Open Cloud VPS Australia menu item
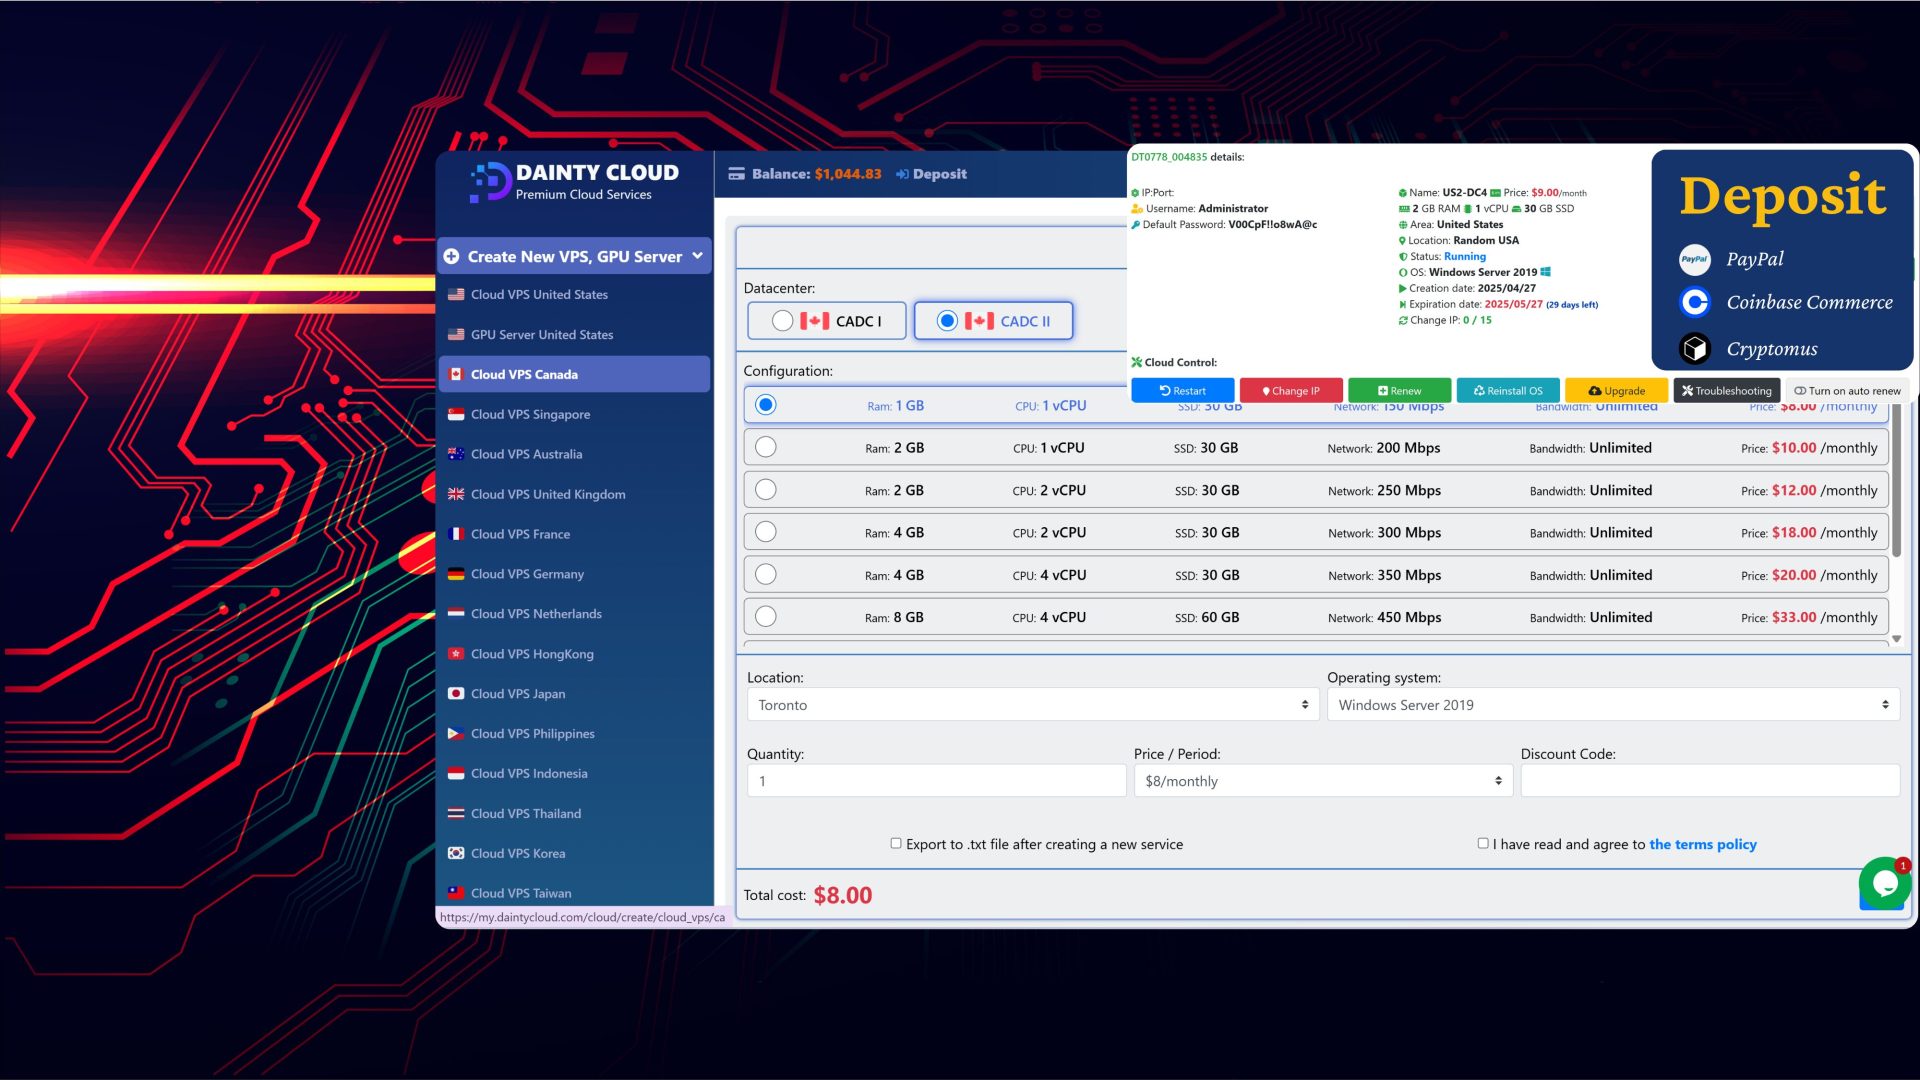The height and width of the screenshot is (1080, 1920). pos(574,454)
